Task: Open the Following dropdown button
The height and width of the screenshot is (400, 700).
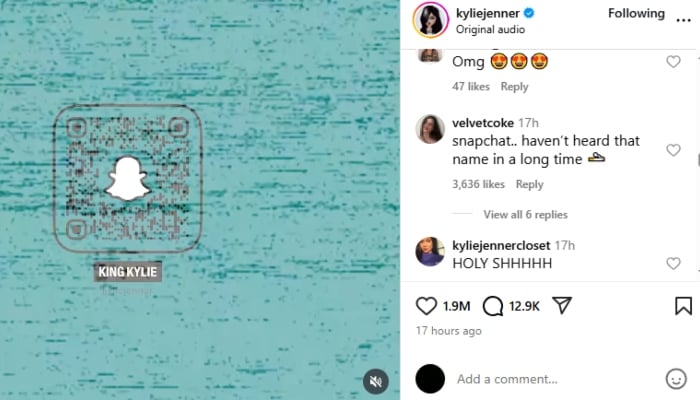Action: (x=636, y=13)
